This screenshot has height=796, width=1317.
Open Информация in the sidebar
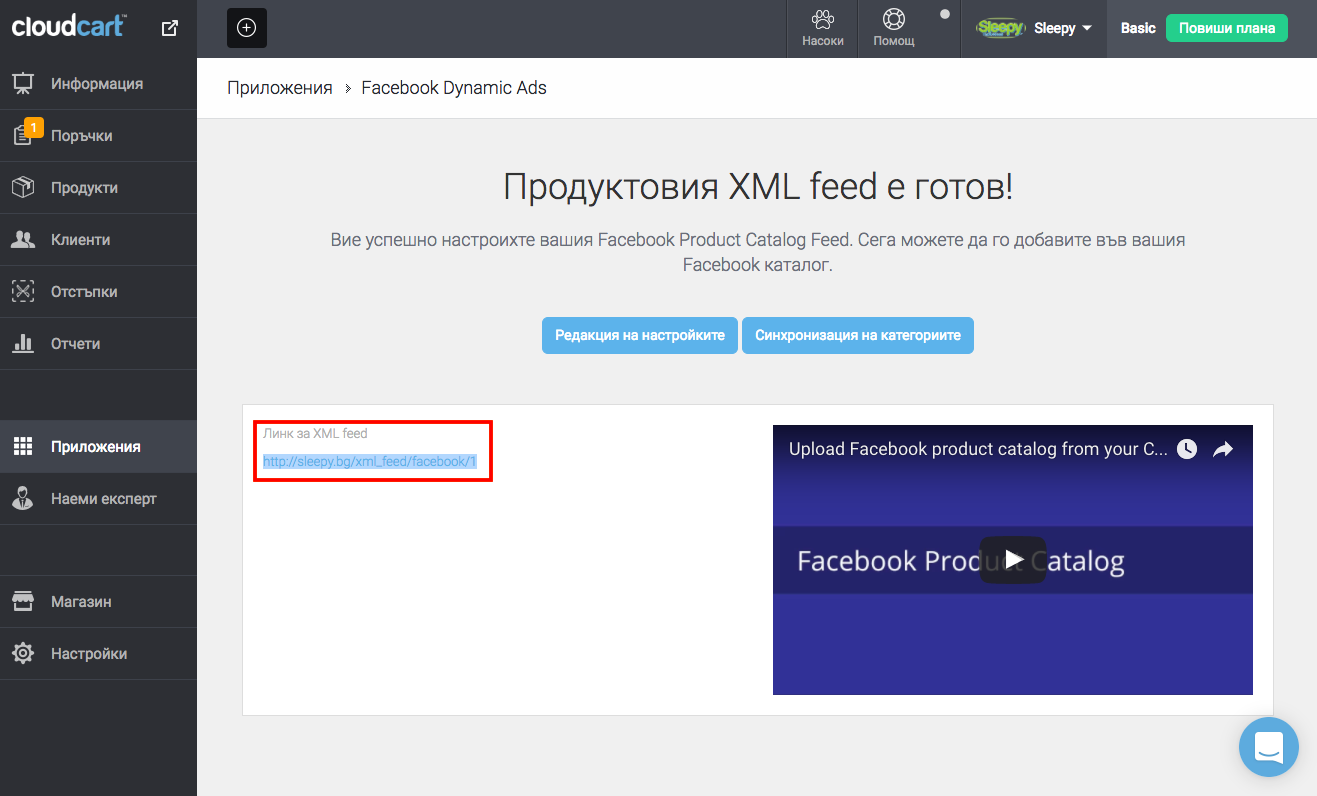tap(98, 84)
